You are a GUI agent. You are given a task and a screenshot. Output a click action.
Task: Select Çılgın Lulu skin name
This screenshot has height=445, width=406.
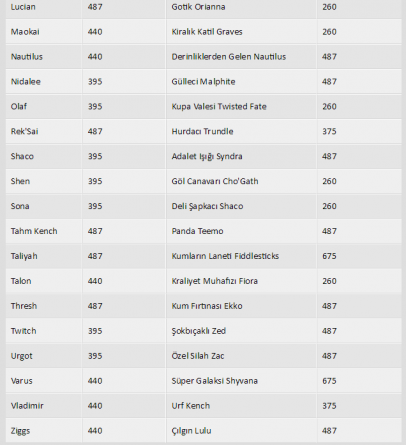(191, 431)
